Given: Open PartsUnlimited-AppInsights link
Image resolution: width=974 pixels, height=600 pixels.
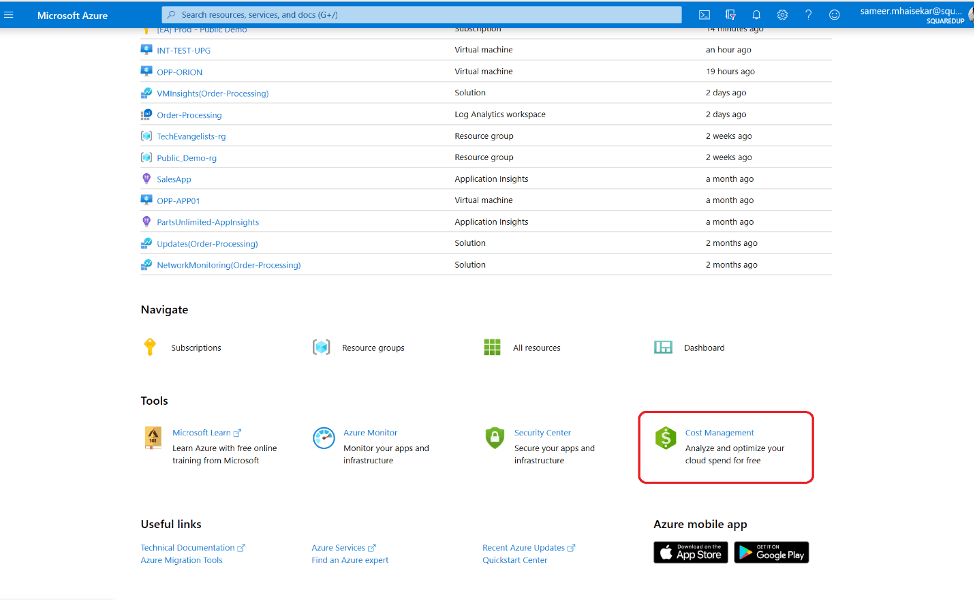Looking at the screenshot, I should pos(207,222).
